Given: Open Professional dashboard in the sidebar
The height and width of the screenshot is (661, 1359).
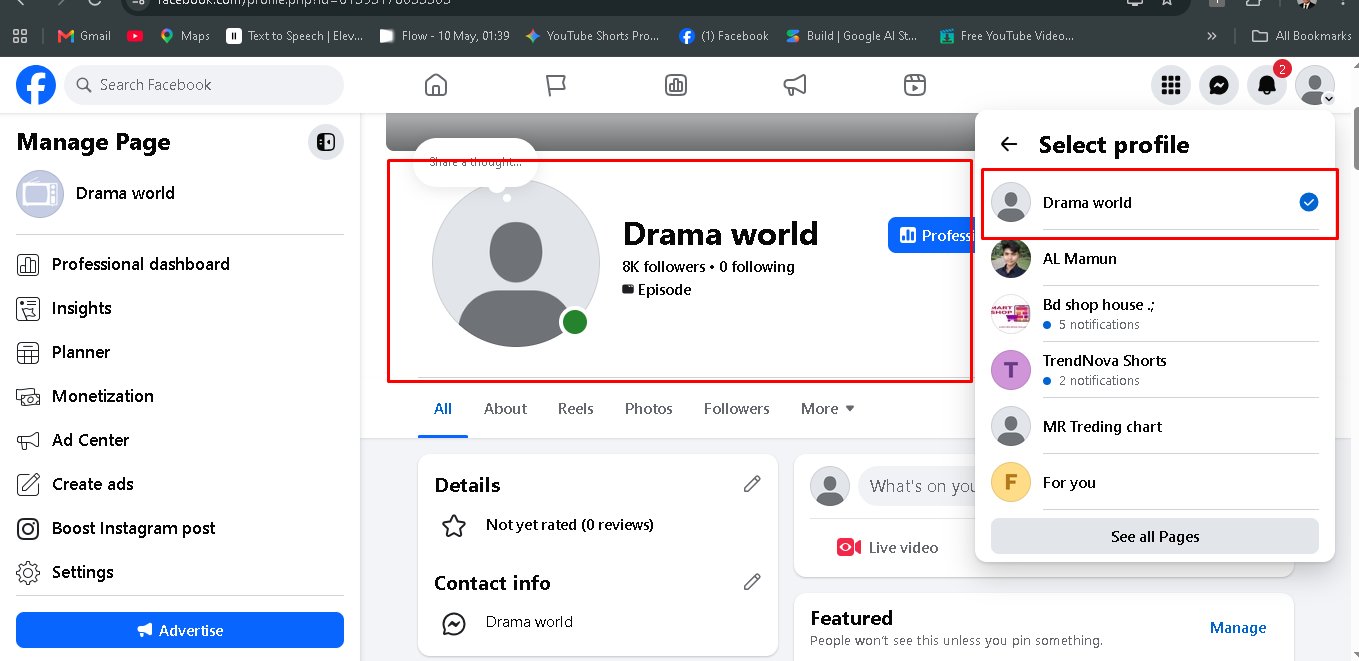Looking at the screenshot, I should [x=180, y=264].
